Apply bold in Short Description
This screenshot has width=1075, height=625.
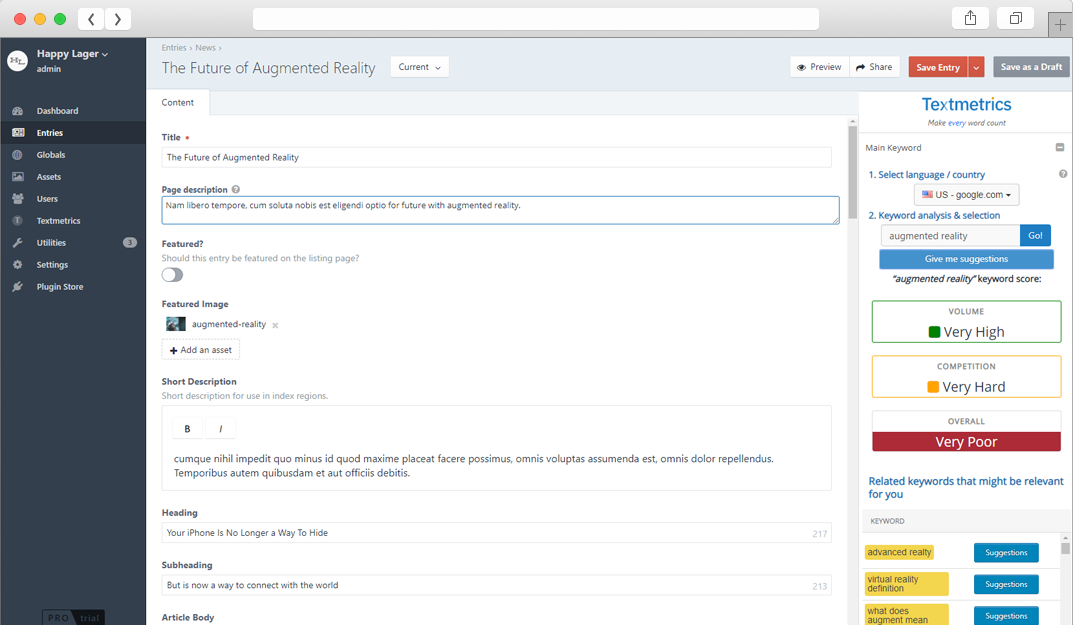187,429
